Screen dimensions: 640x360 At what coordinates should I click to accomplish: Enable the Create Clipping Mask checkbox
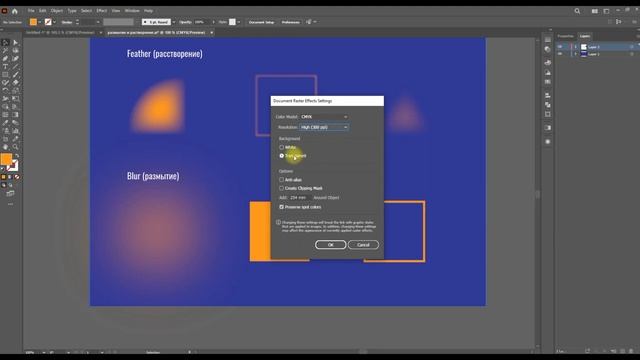pyautogui.click(x=282, y=188)
